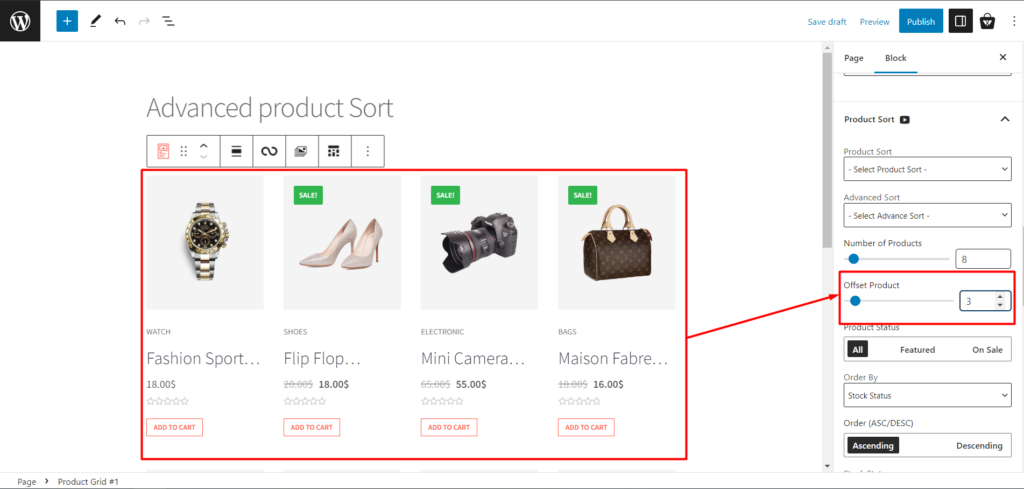Image resolution: width=1024 pixels, height=489 pixels.
Task: Click Product Grid #1 in breadcrumb
Action: tap(88, 482)
